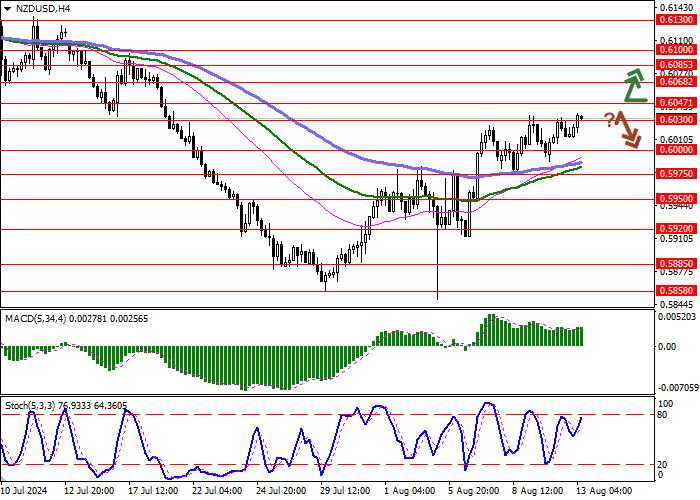
Task: Click the NZDUSD,H4 chart title
Action: [42, 8]
